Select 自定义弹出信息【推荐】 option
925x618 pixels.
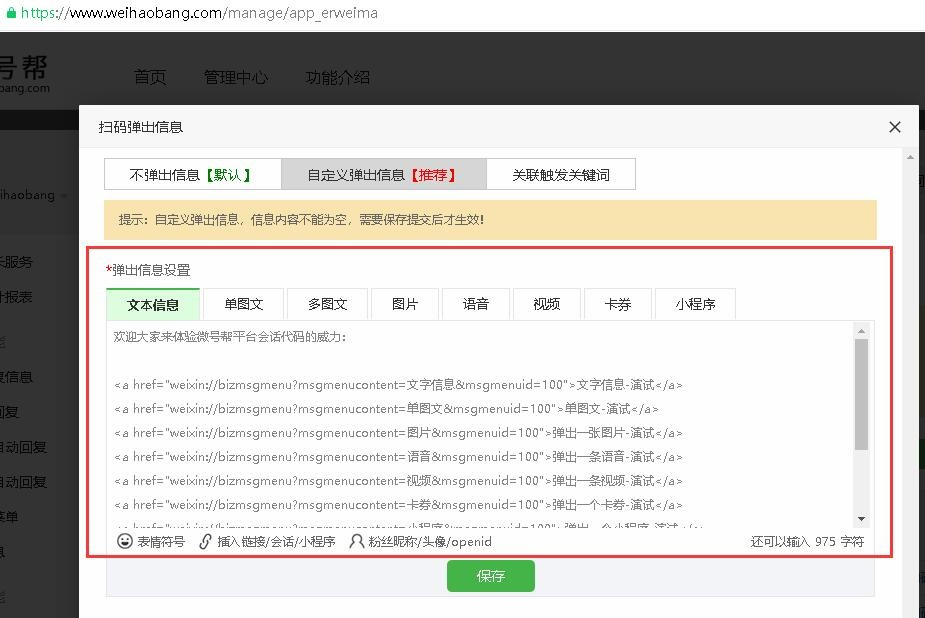point(383,175)
